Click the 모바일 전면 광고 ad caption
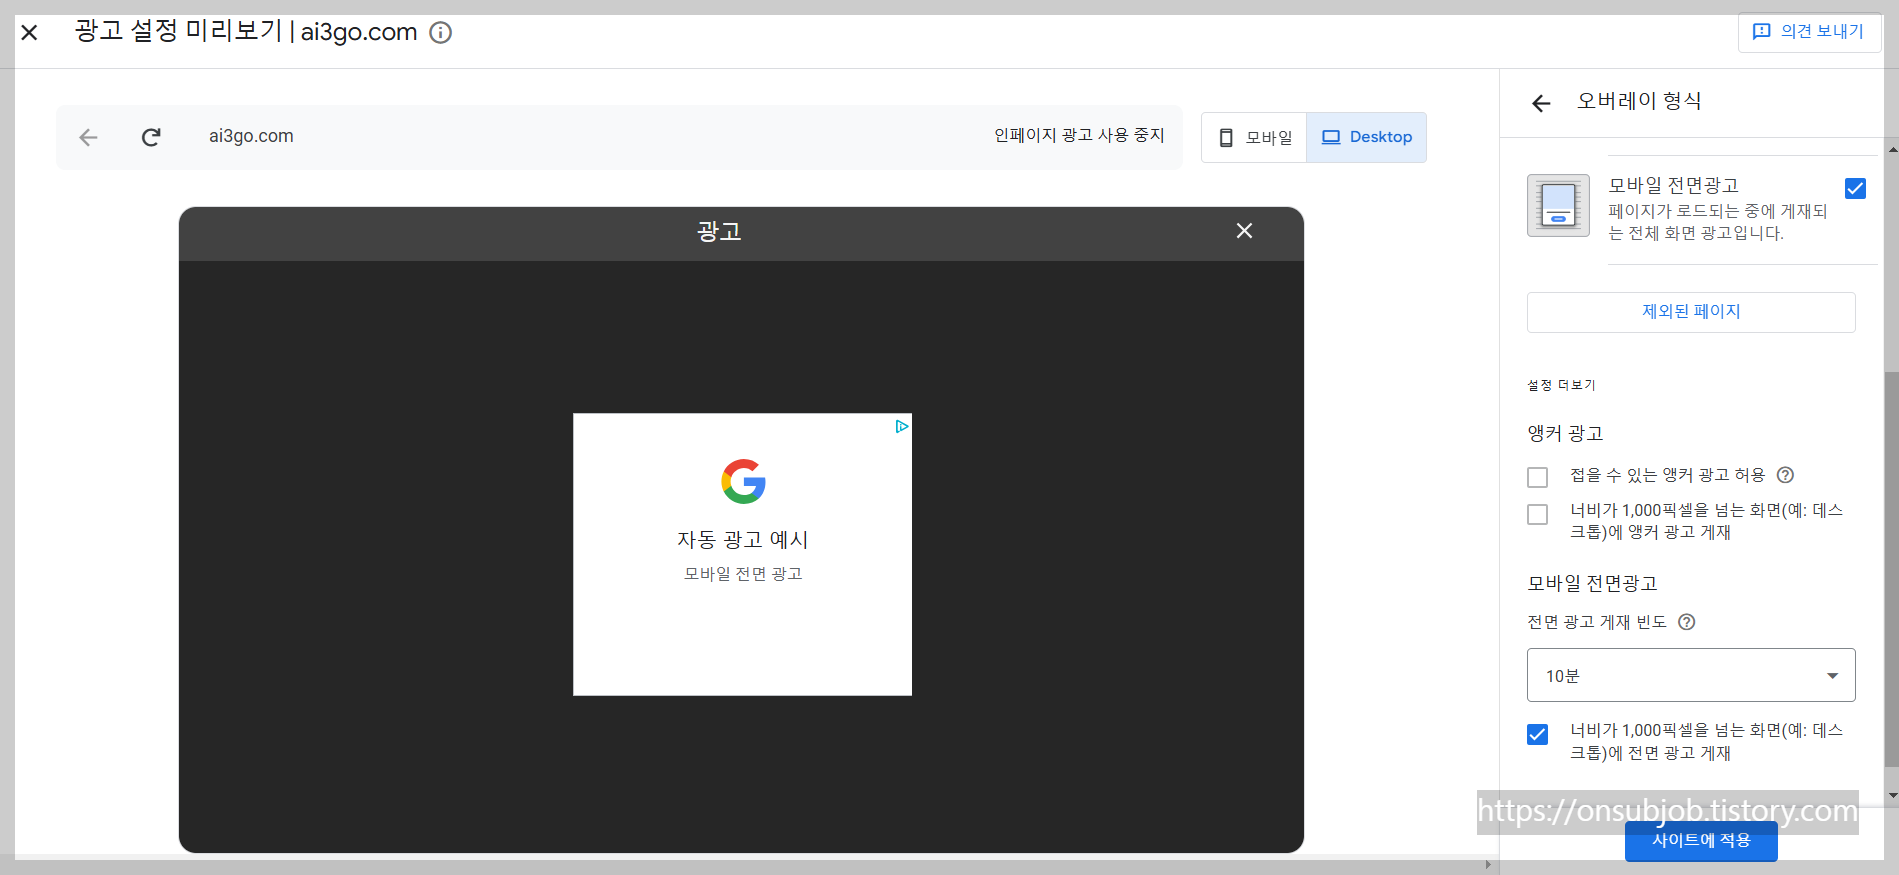This screenshot has height=875, width=1899. coord(742,574)
